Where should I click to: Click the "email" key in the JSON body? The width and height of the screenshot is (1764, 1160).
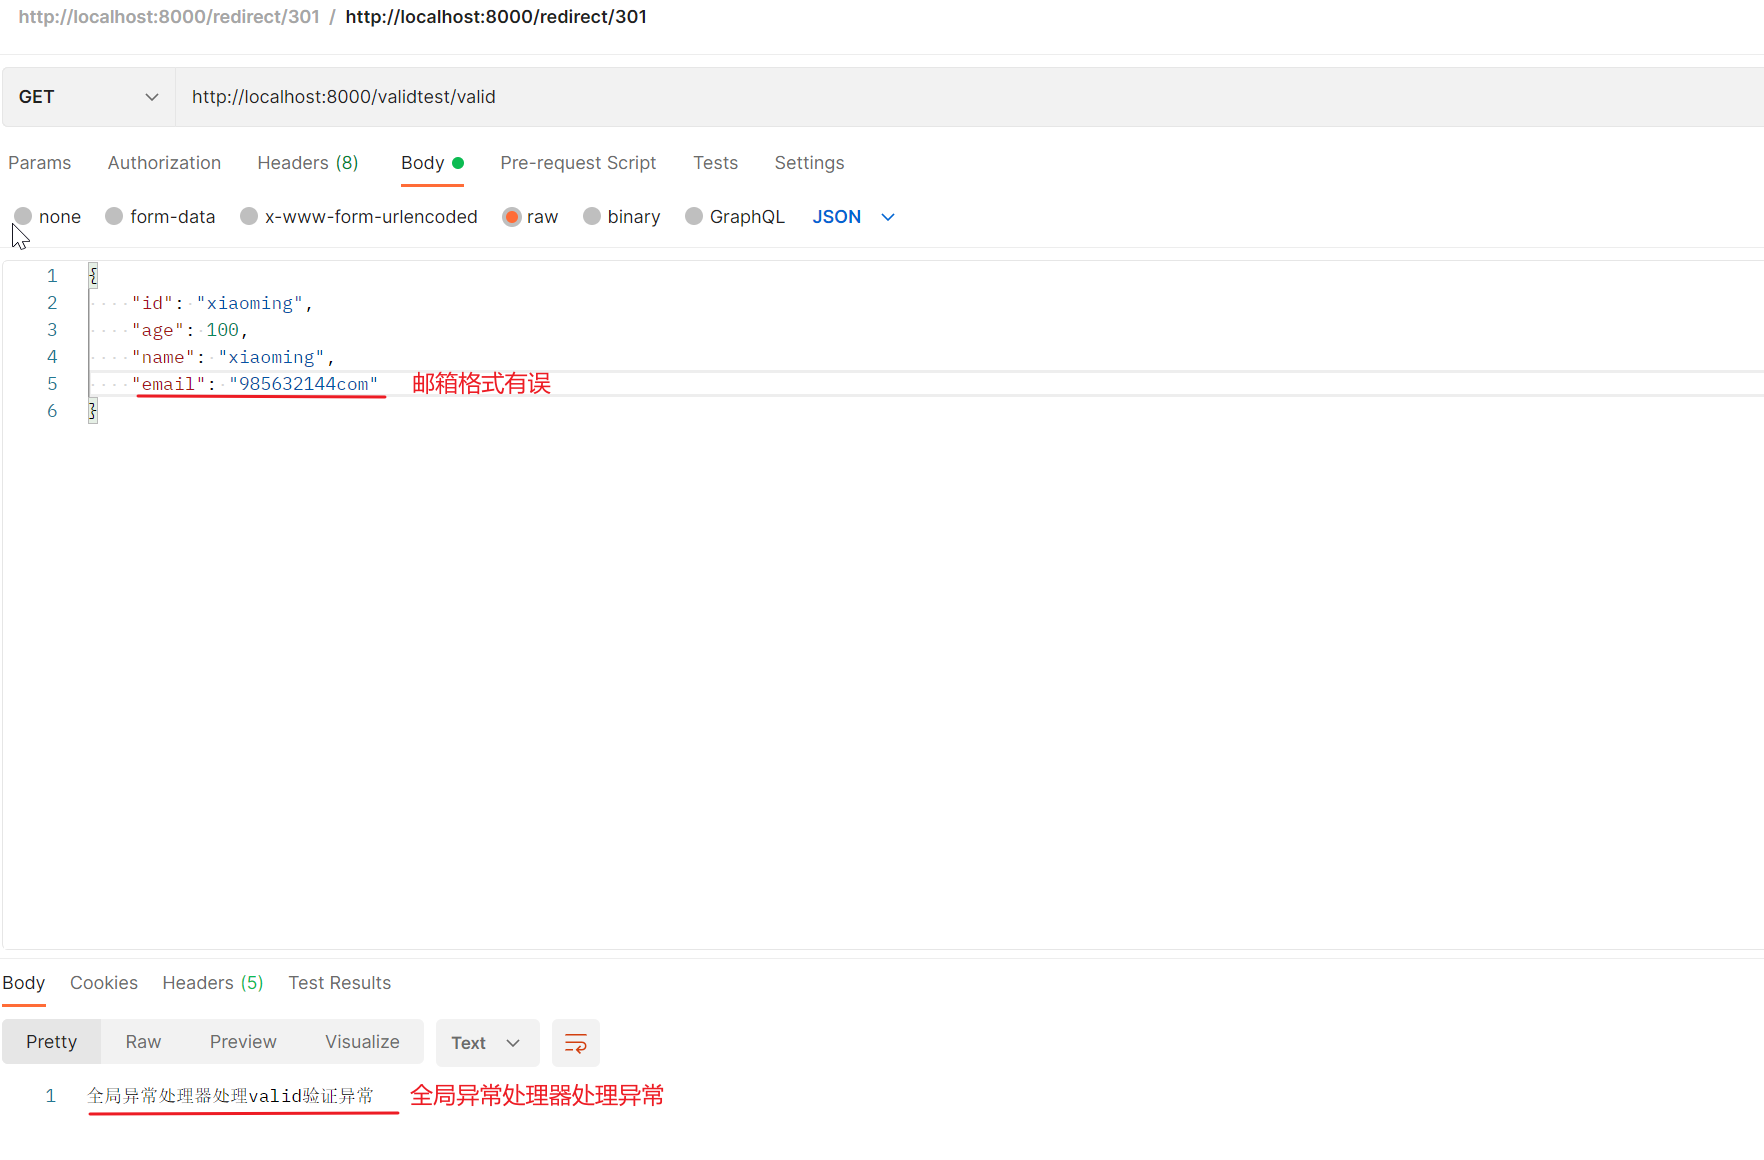click(169, 384)
